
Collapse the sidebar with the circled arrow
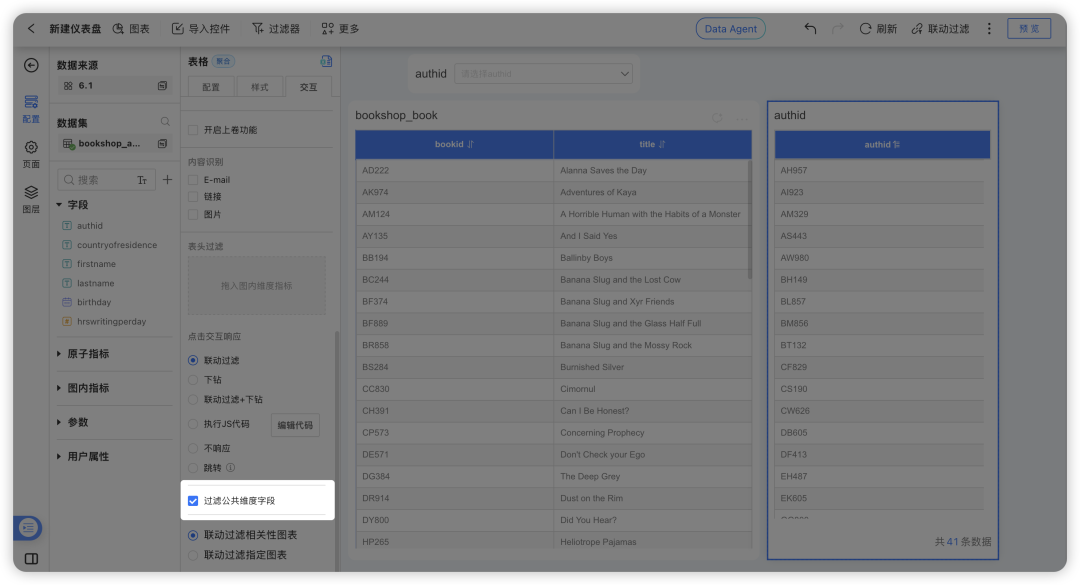pyautogui.click(x=31, y=65)
